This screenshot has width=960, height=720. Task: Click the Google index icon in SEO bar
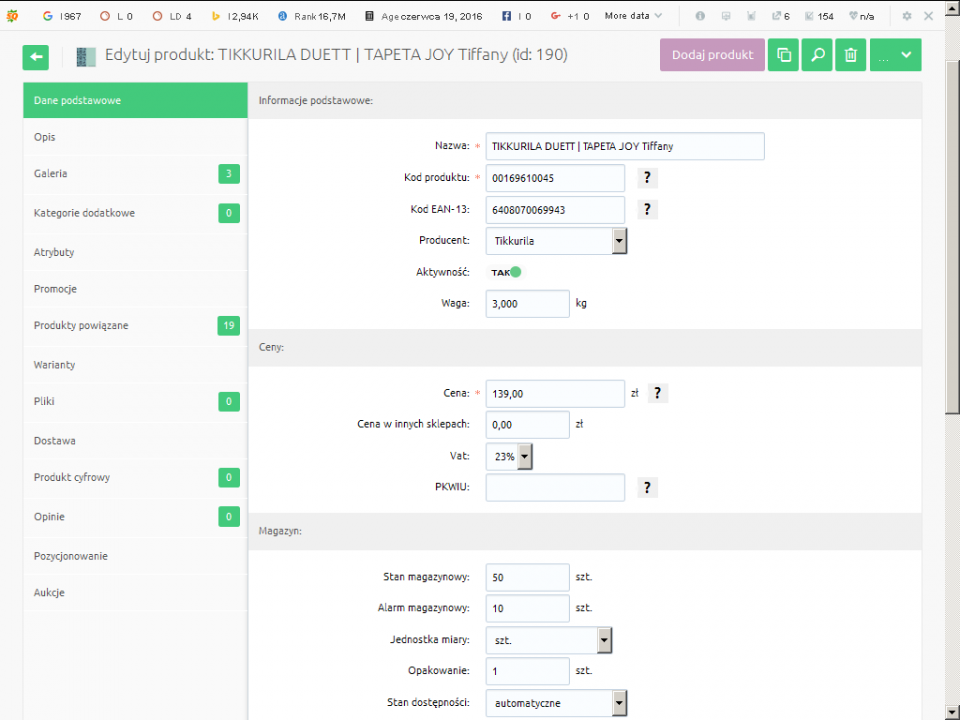[x=48, y=16]
